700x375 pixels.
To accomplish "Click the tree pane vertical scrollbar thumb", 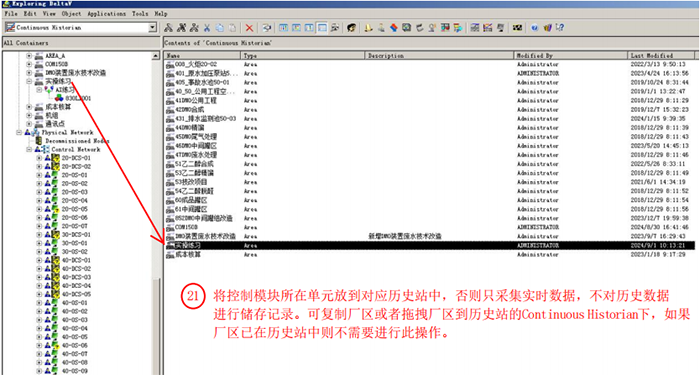I will [x=156, y=326].
